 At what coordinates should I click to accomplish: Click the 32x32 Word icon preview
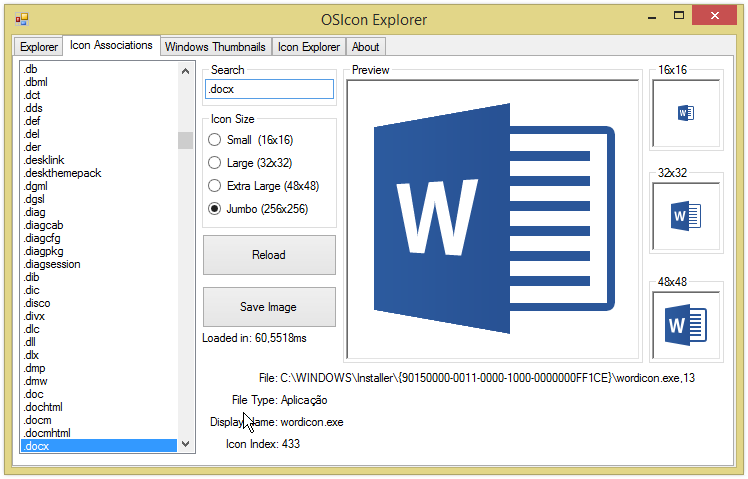pyautogui.click(x=686, y=214)
